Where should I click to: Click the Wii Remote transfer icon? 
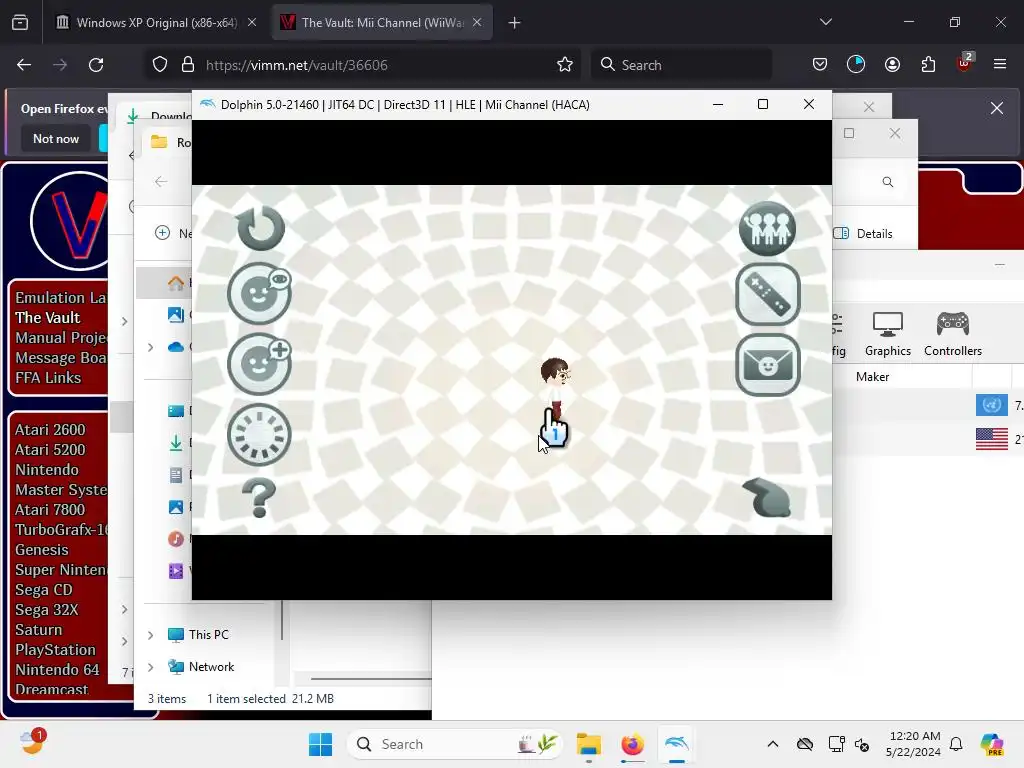pos(767,295)
